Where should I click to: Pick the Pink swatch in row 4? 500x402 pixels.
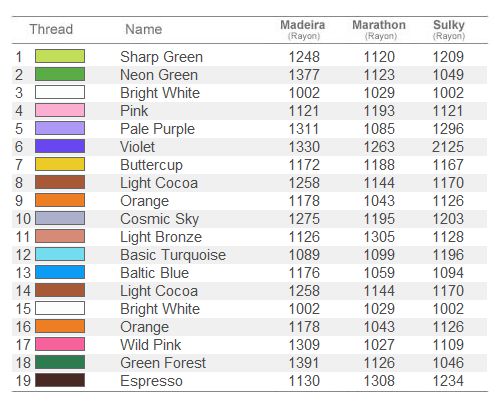tap(60, 110)
